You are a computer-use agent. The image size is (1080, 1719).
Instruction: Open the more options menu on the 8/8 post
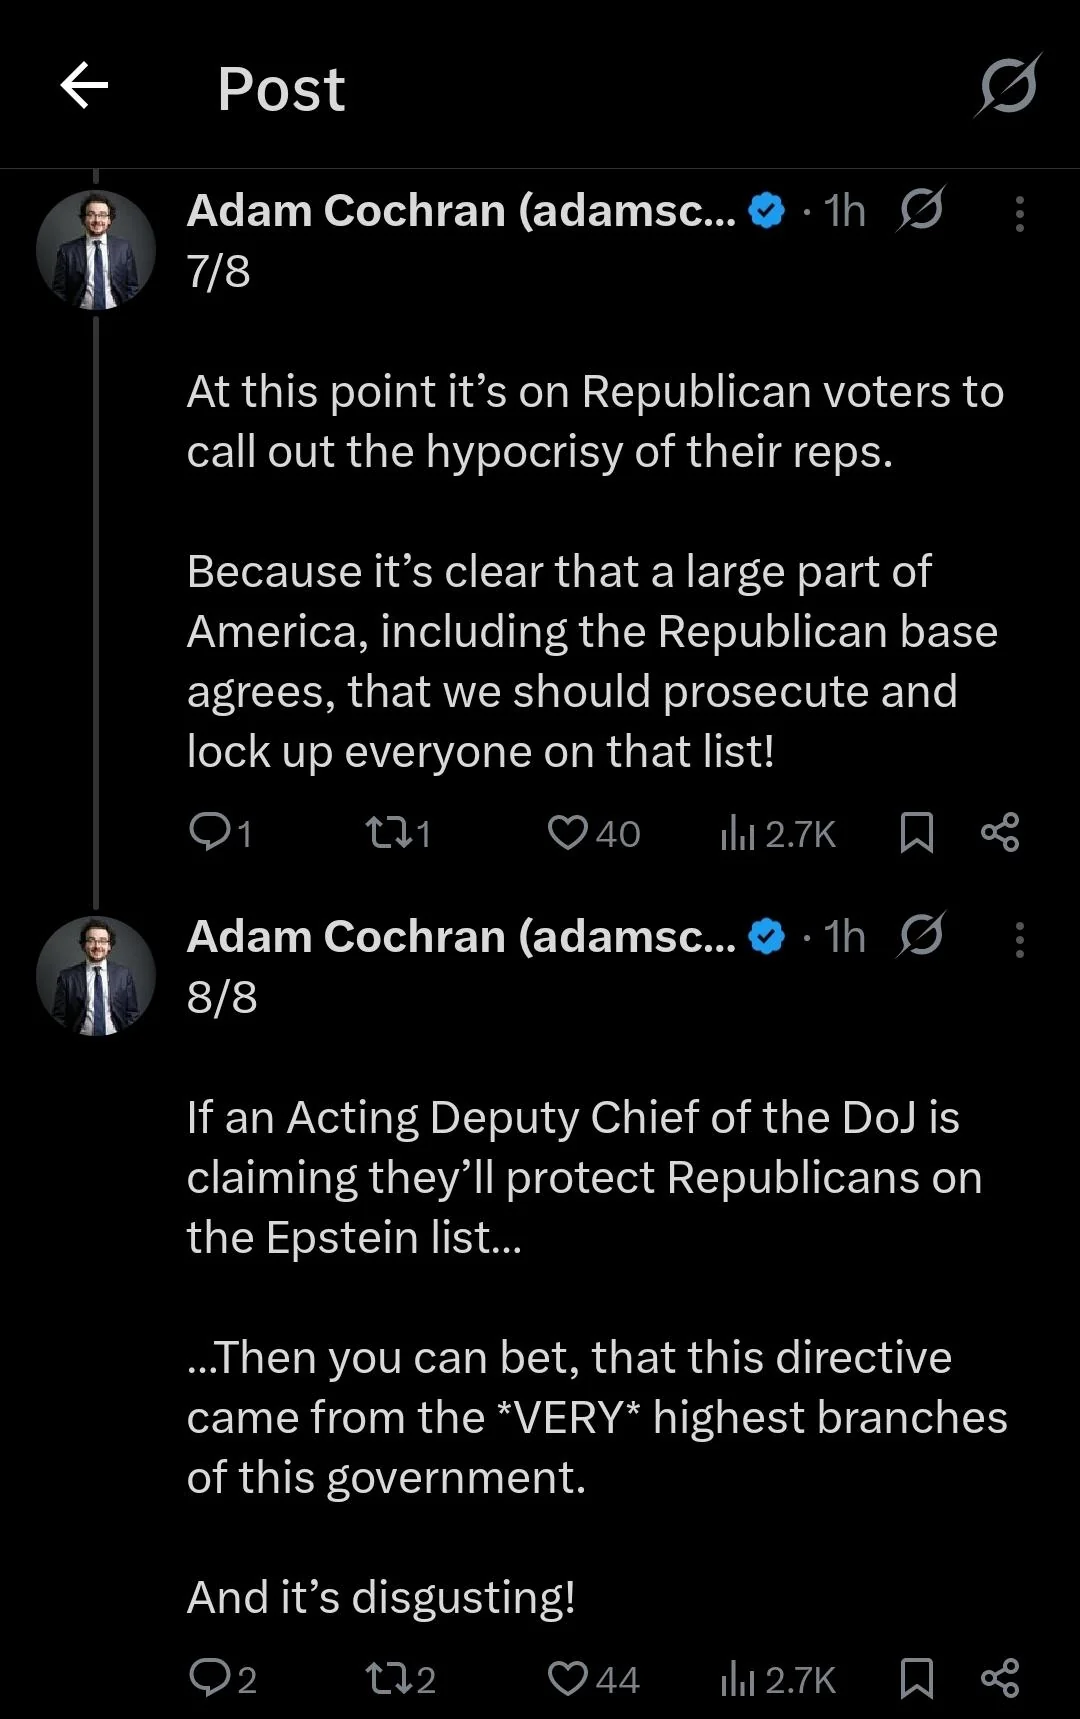click(x=1019, y=940)
